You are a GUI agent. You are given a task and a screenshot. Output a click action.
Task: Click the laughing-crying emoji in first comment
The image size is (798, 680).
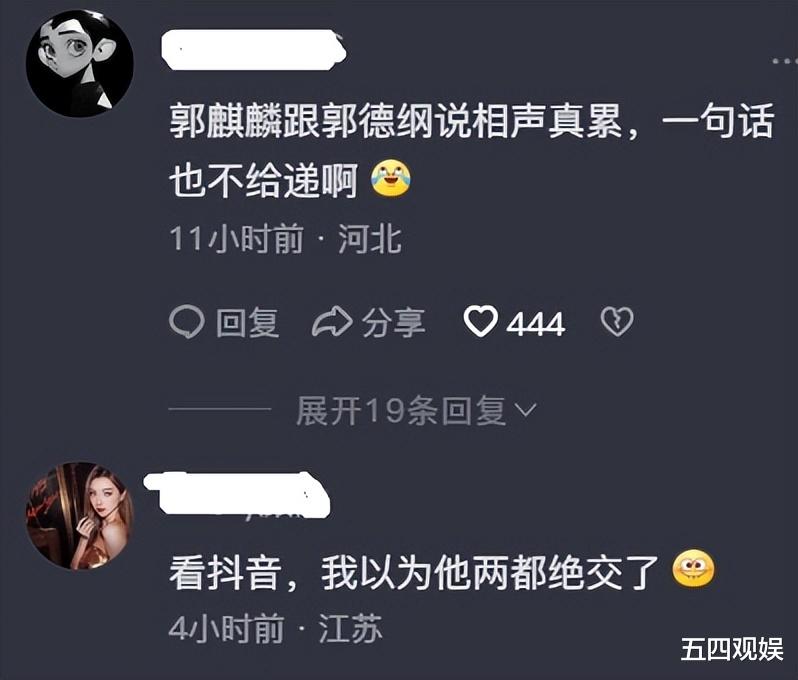pos(390,179)
